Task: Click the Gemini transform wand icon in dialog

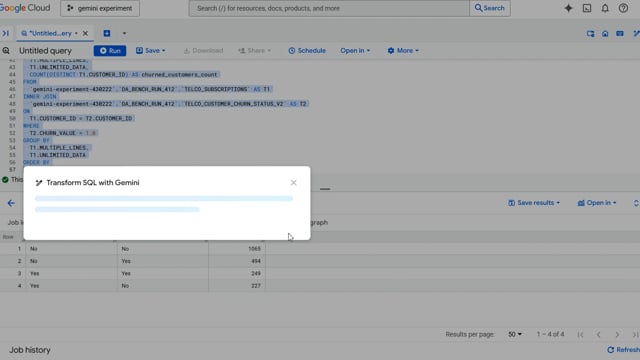Action: click(x=39, y=183)
